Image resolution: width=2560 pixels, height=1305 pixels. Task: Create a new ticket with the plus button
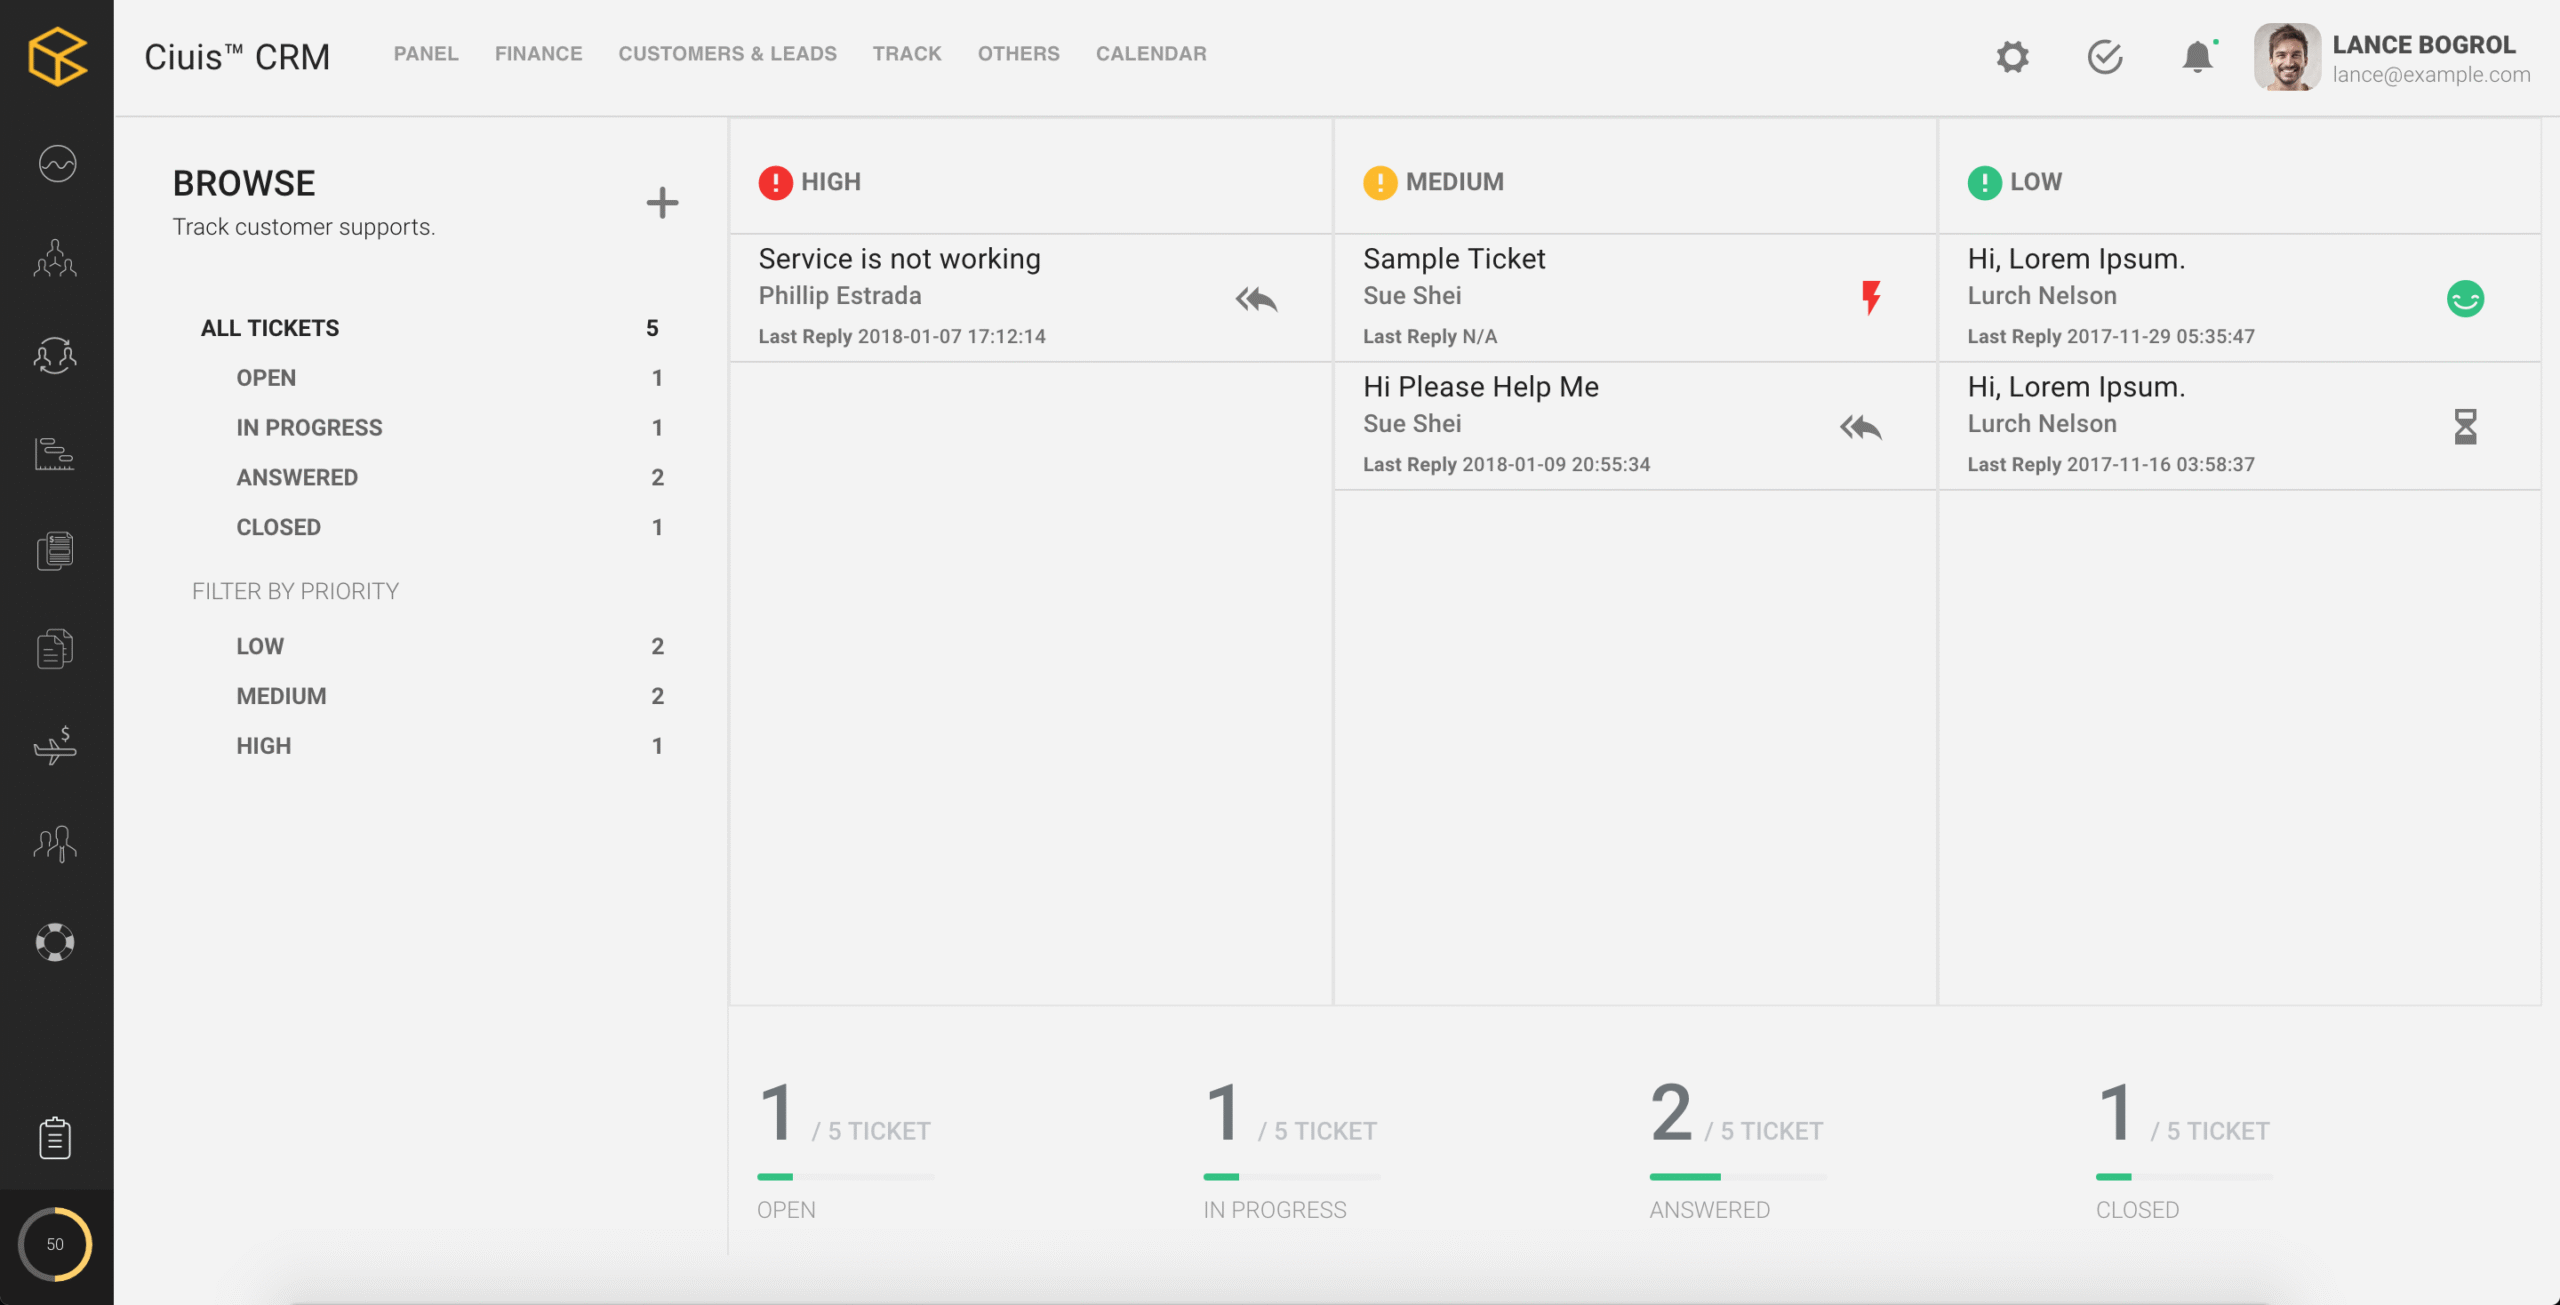662,202
